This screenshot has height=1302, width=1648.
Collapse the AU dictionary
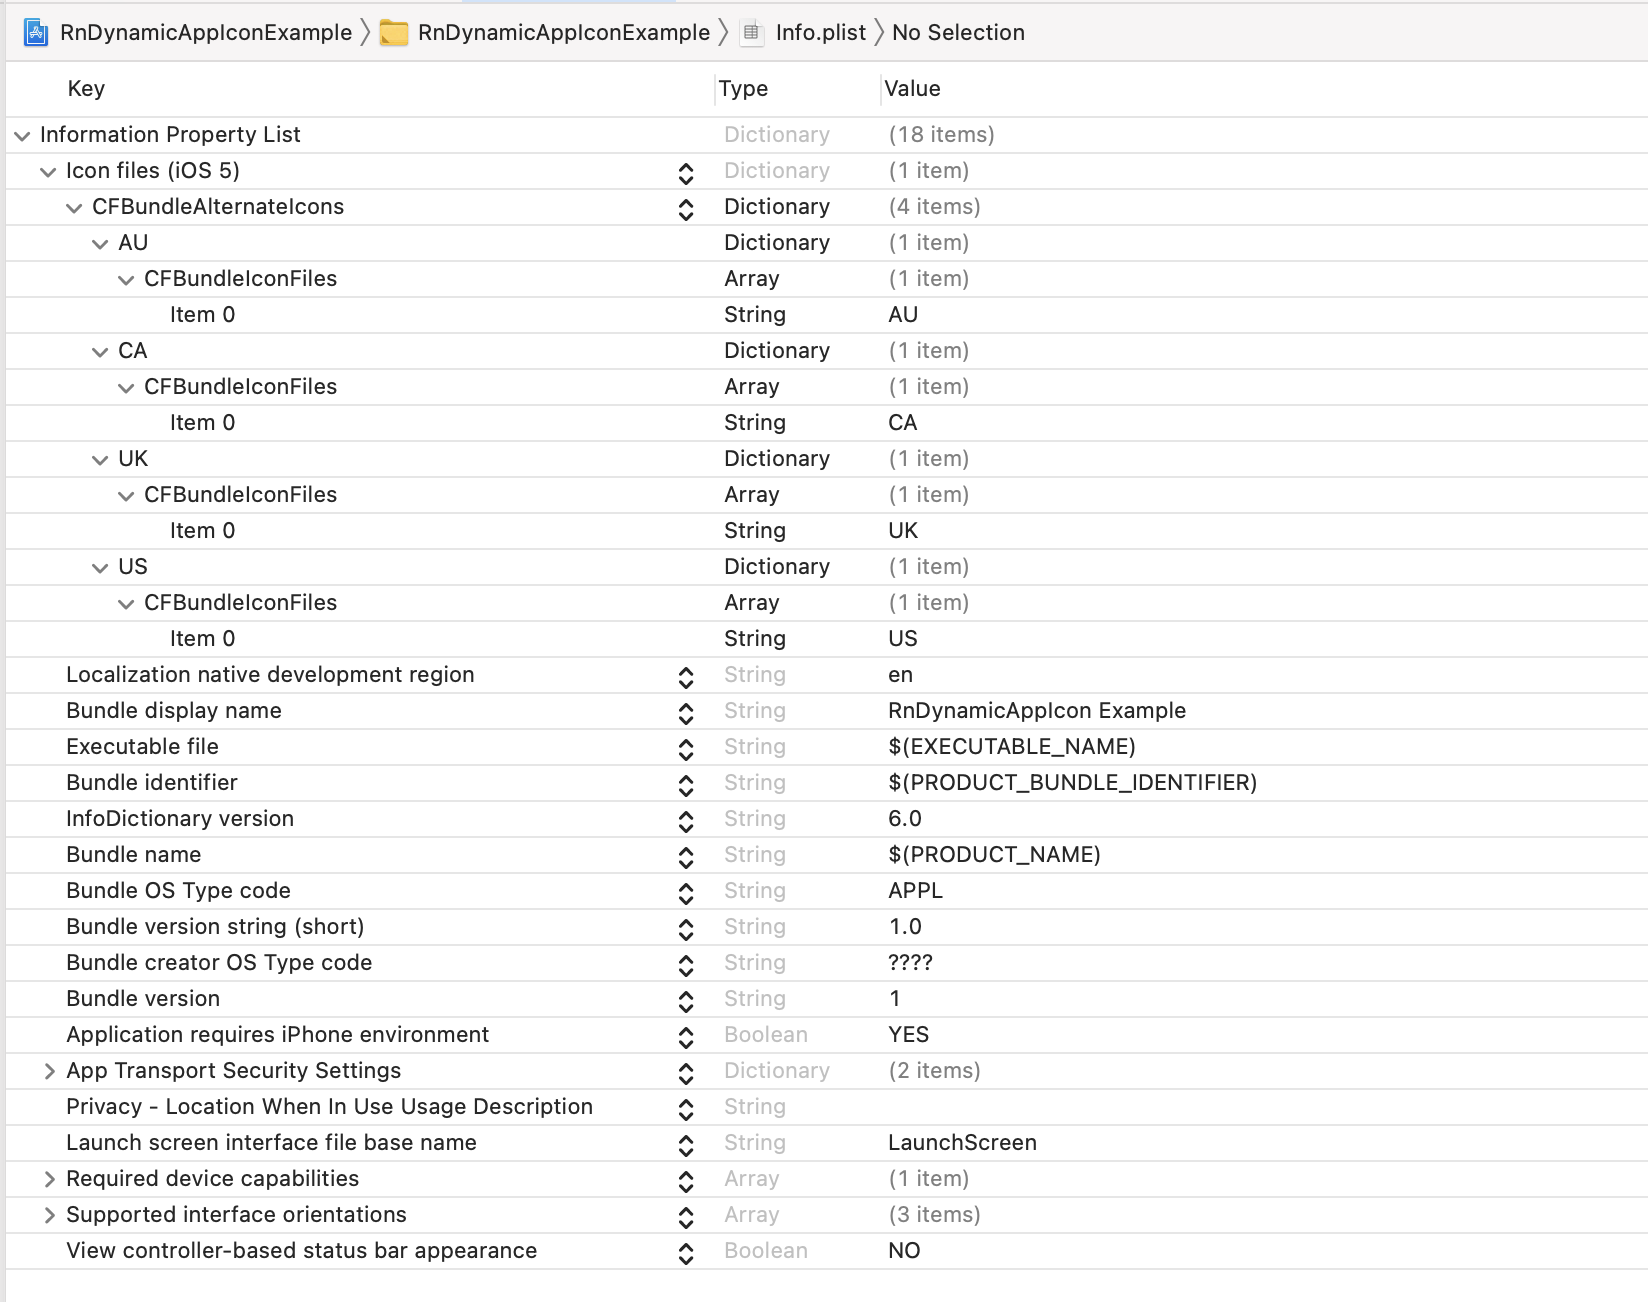point(100,243)
